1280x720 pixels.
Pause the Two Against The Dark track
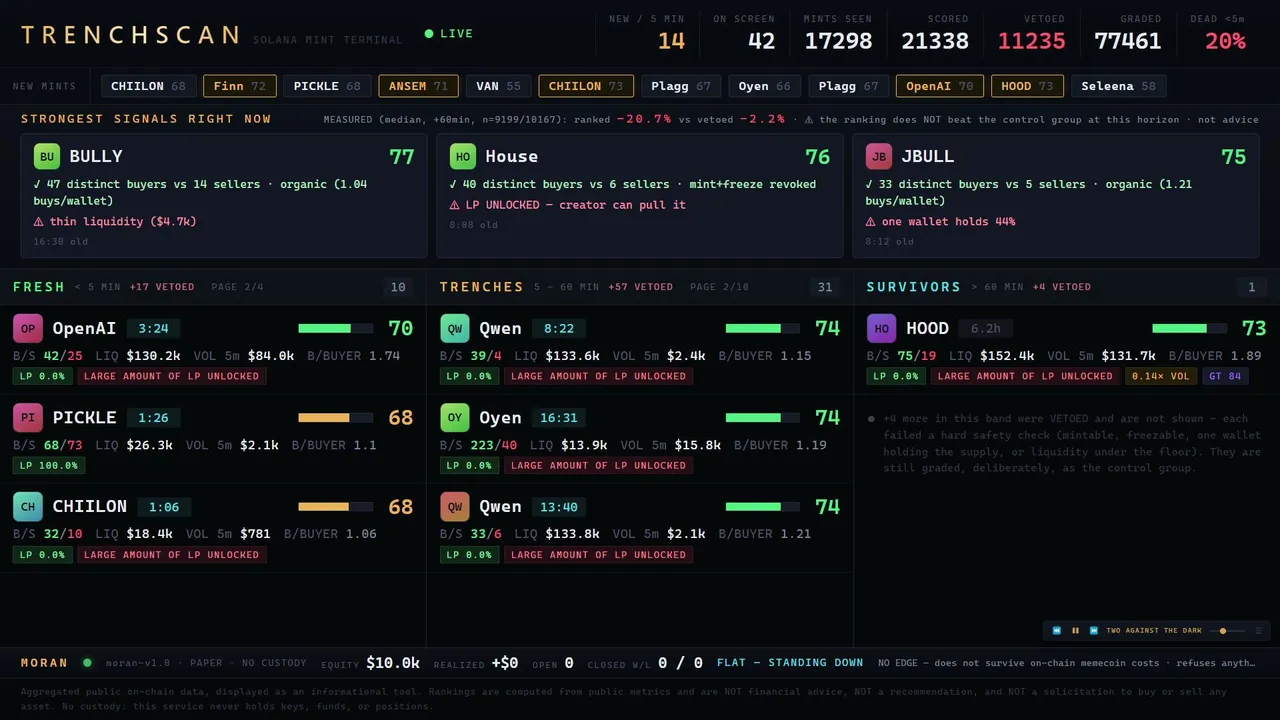[x=1076, y=631]
